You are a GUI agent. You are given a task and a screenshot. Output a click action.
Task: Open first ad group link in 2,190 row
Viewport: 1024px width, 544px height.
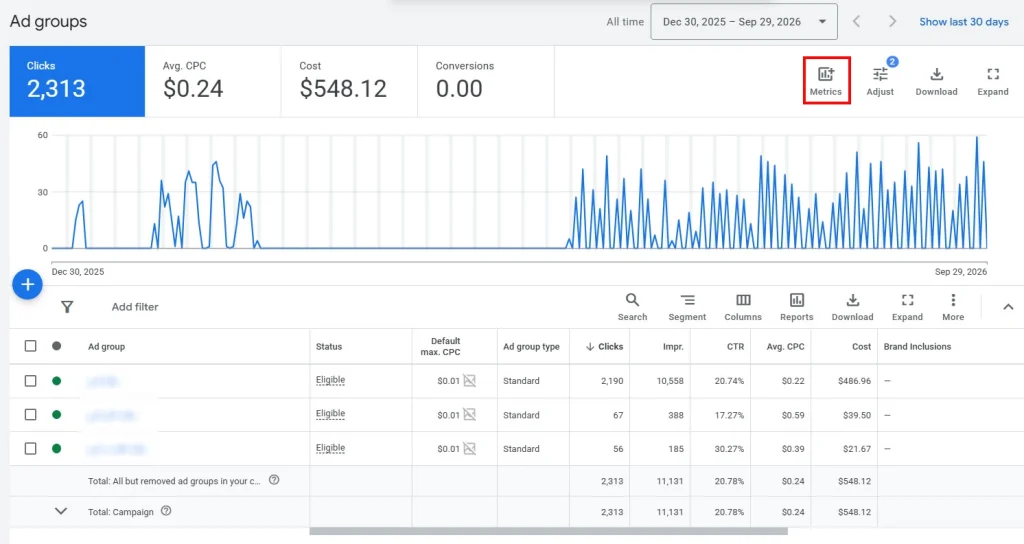click(x=103, y=381)
